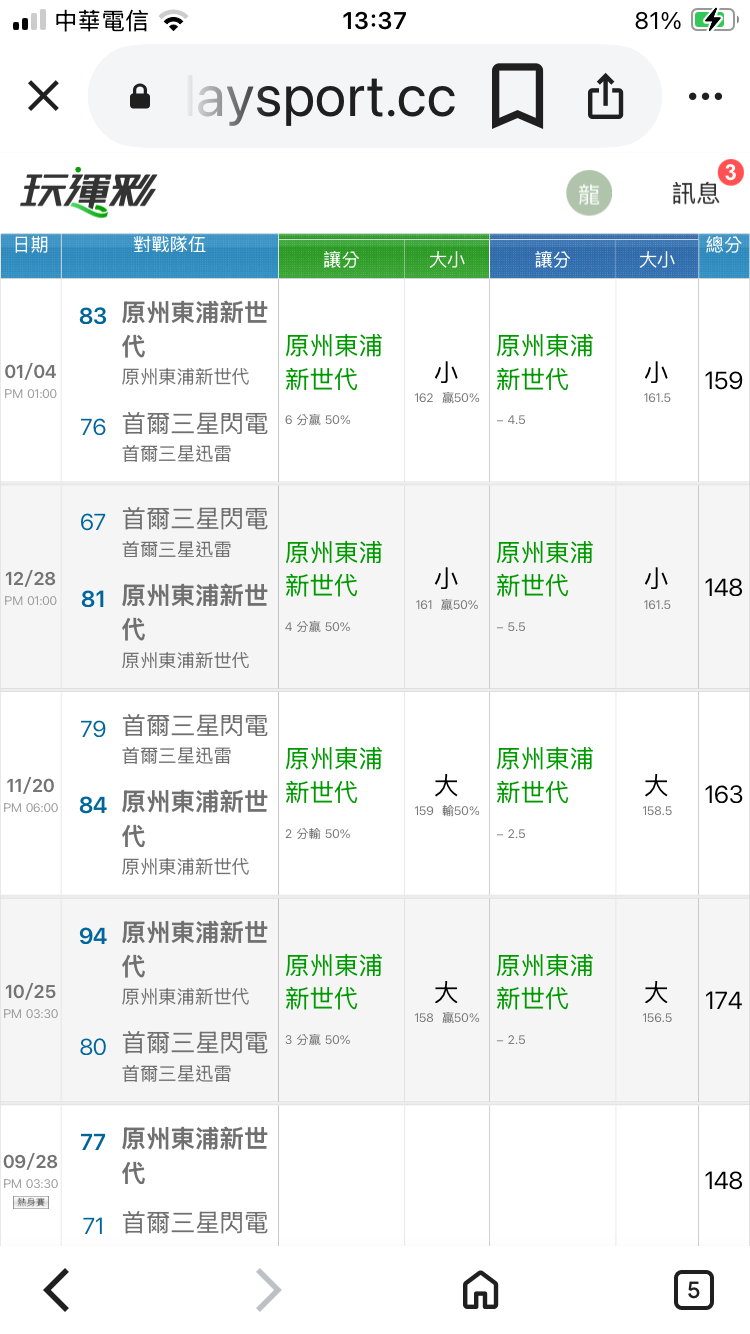Tap the 對戰隊伍 column header
This screenshot has width=750, height=1334.
pyautogui.click(x=169, y=245)
